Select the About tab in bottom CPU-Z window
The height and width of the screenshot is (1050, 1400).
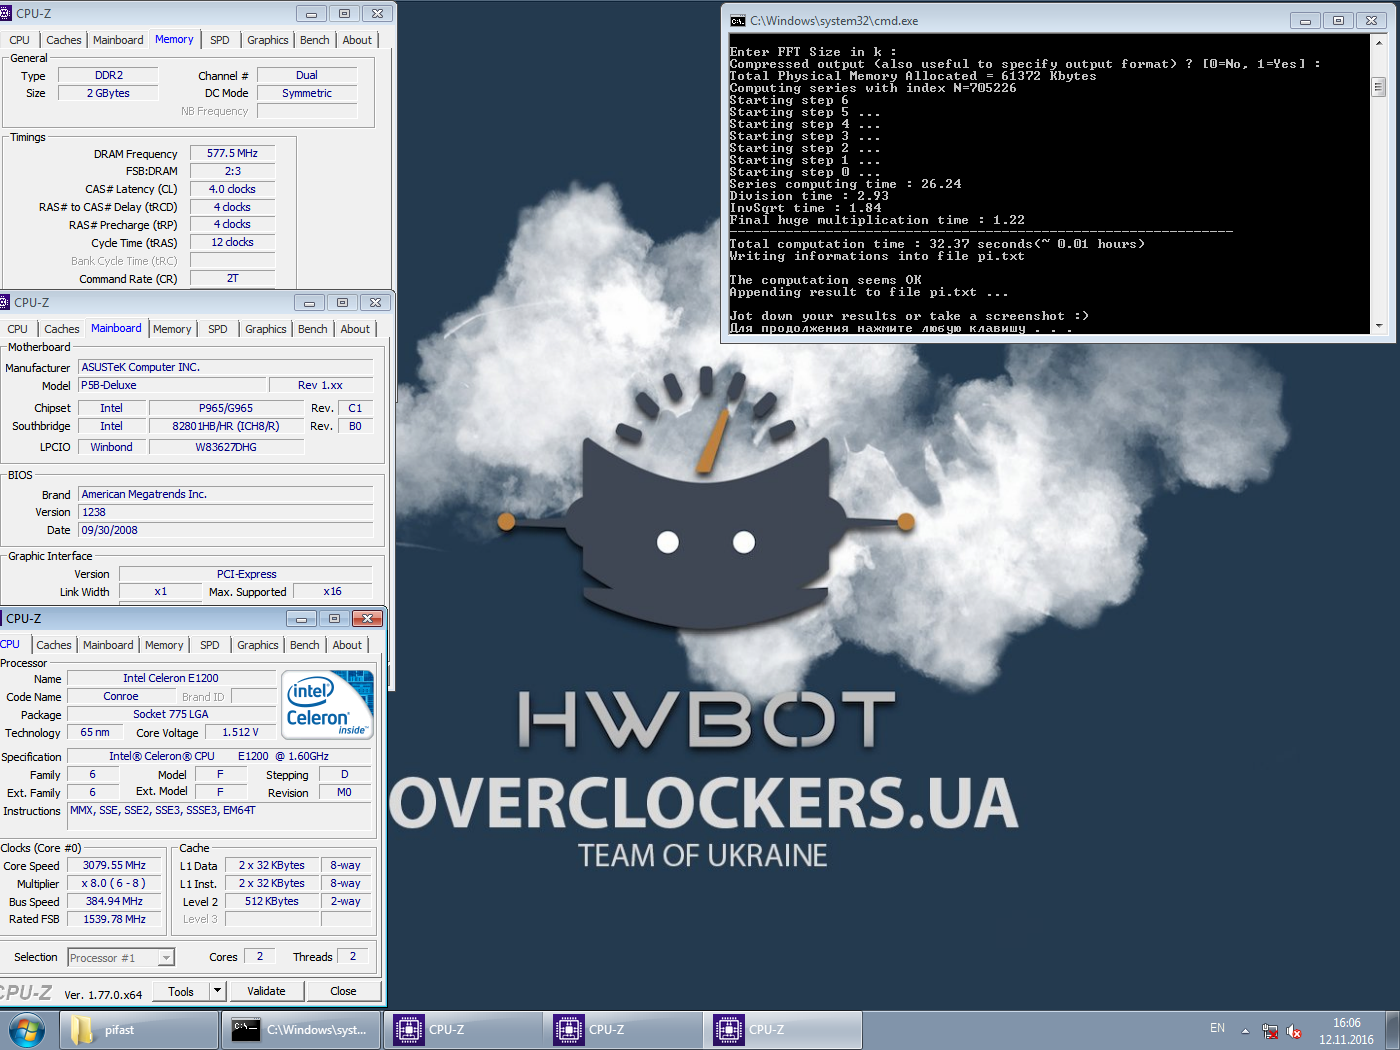point(347,645)
